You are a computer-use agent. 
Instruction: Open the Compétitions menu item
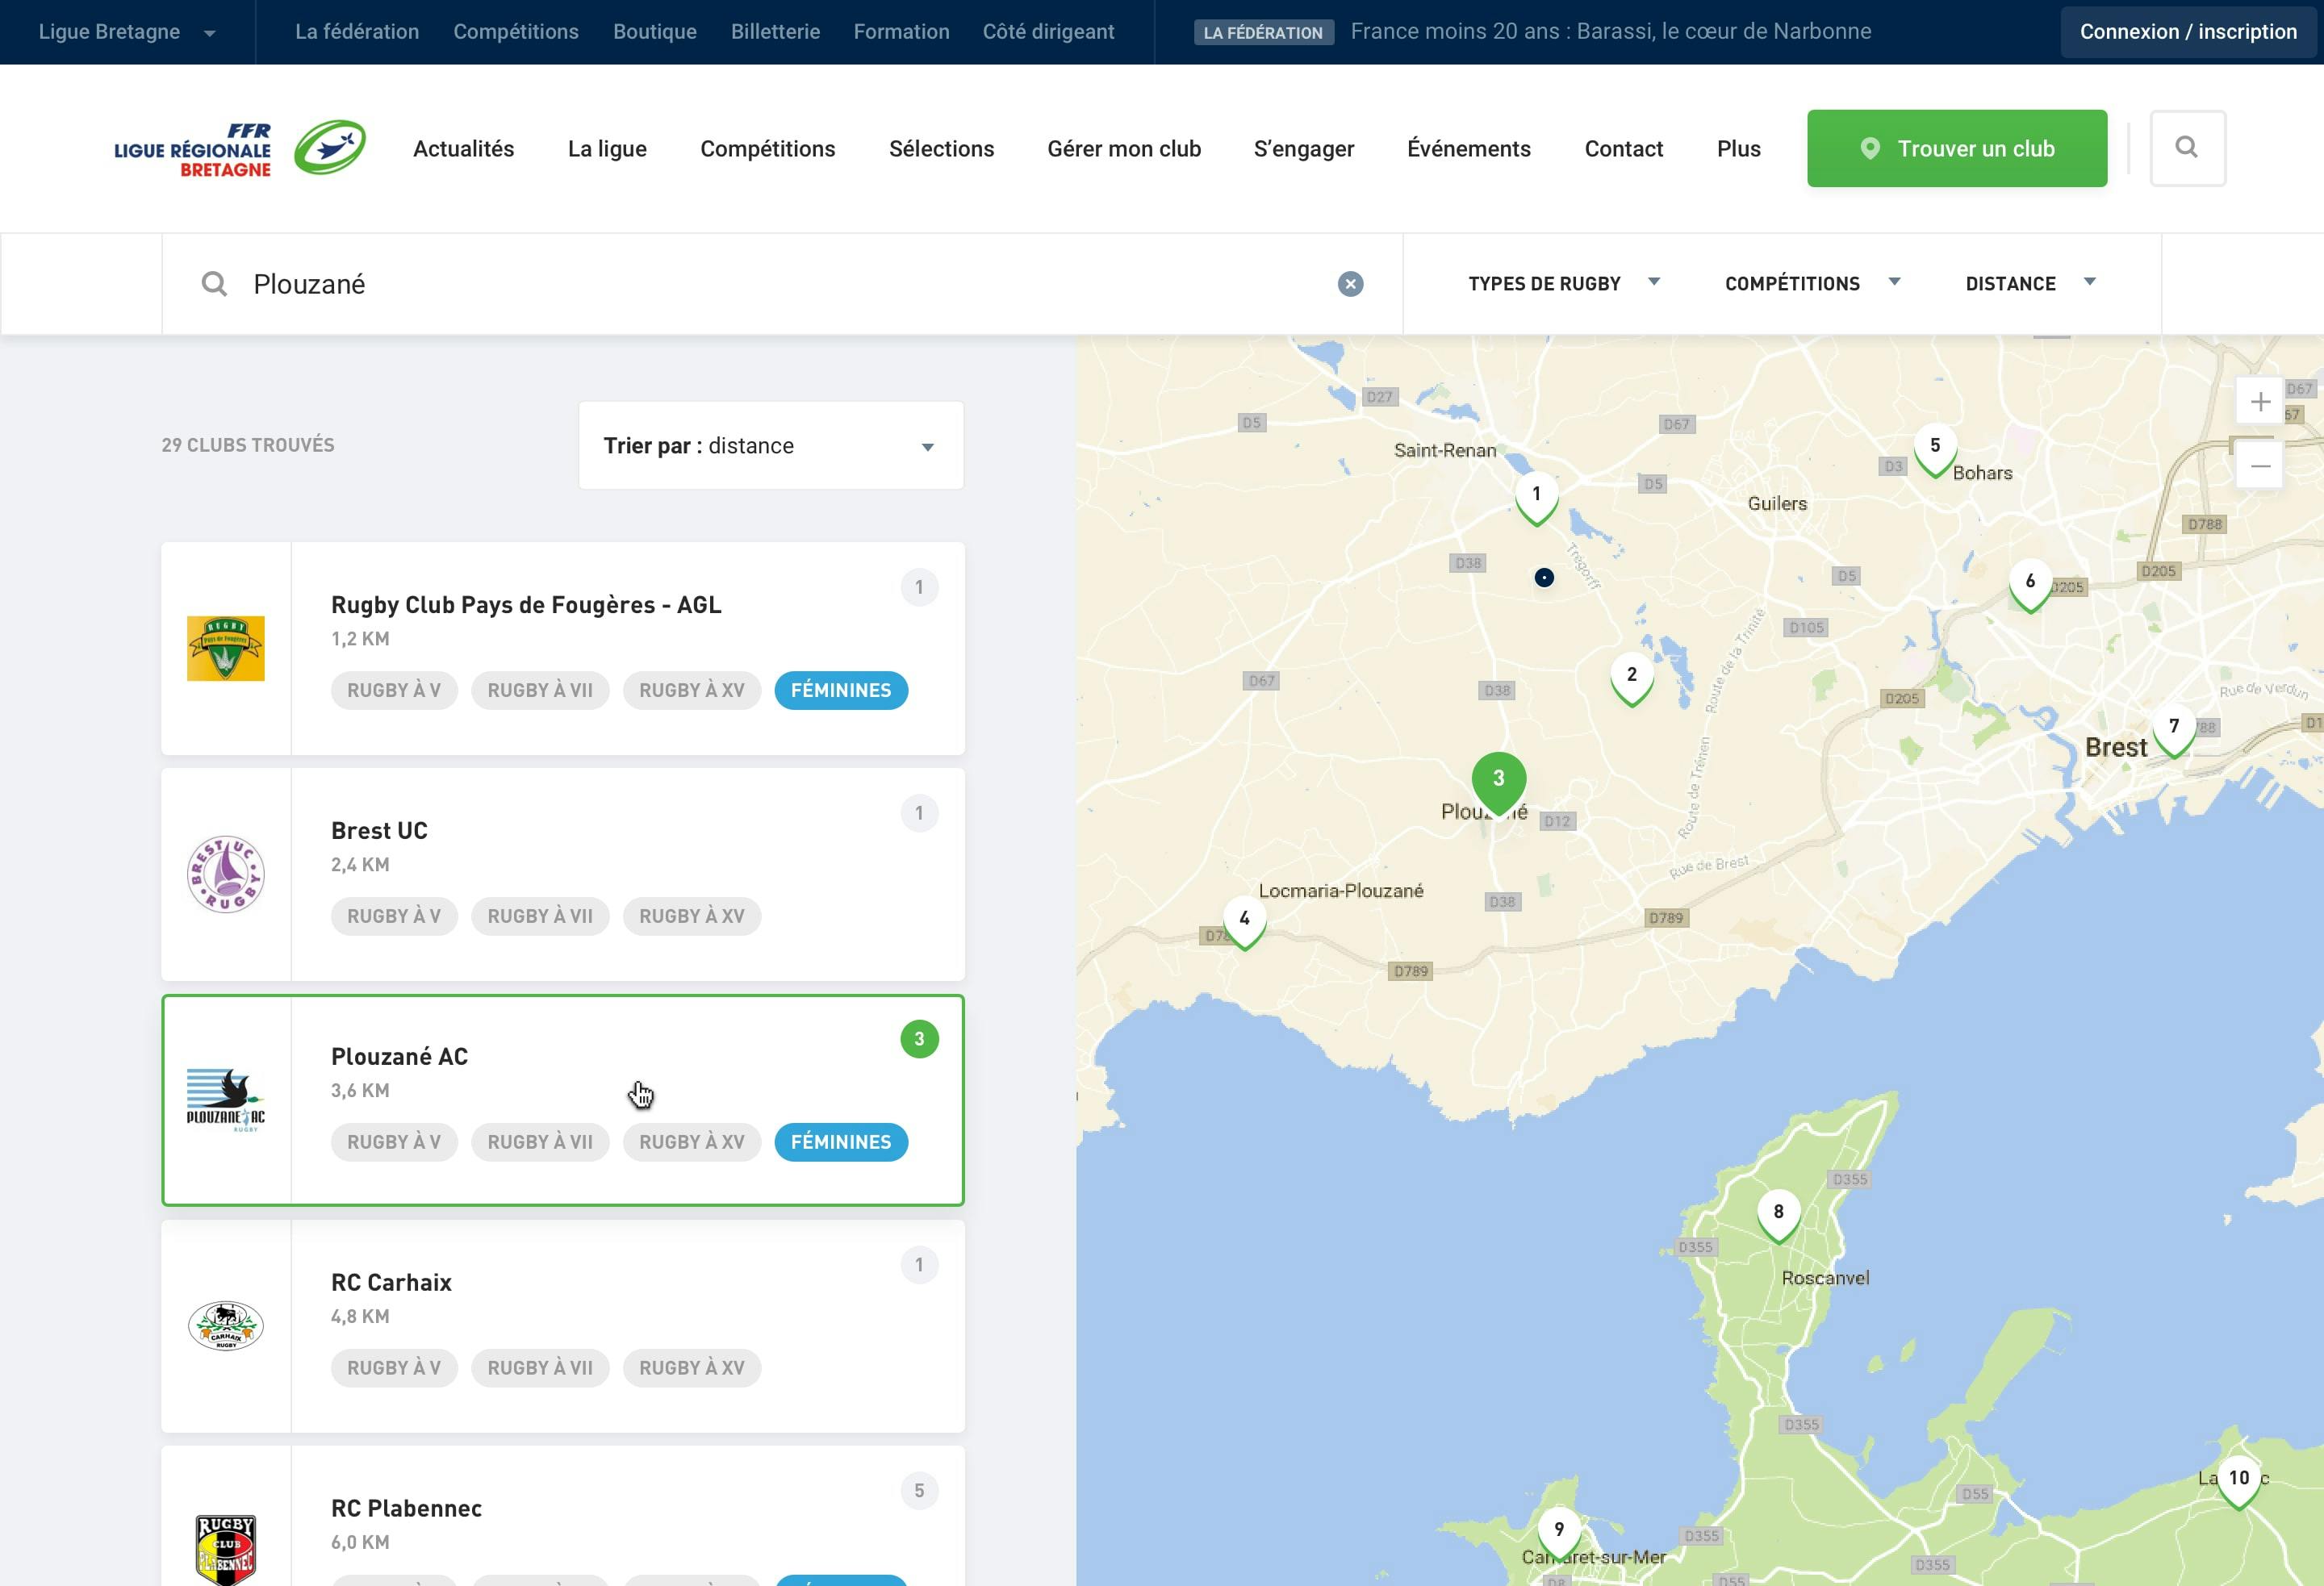click(767, 147)
